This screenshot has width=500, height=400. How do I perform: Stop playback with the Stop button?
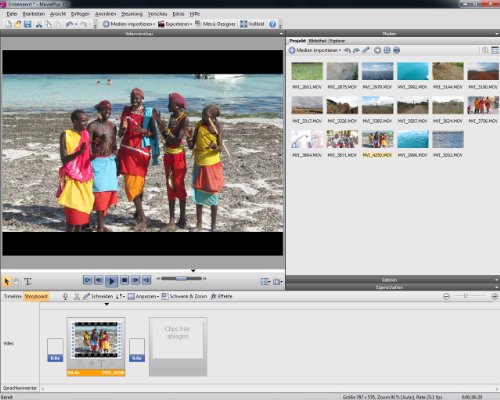124,280
